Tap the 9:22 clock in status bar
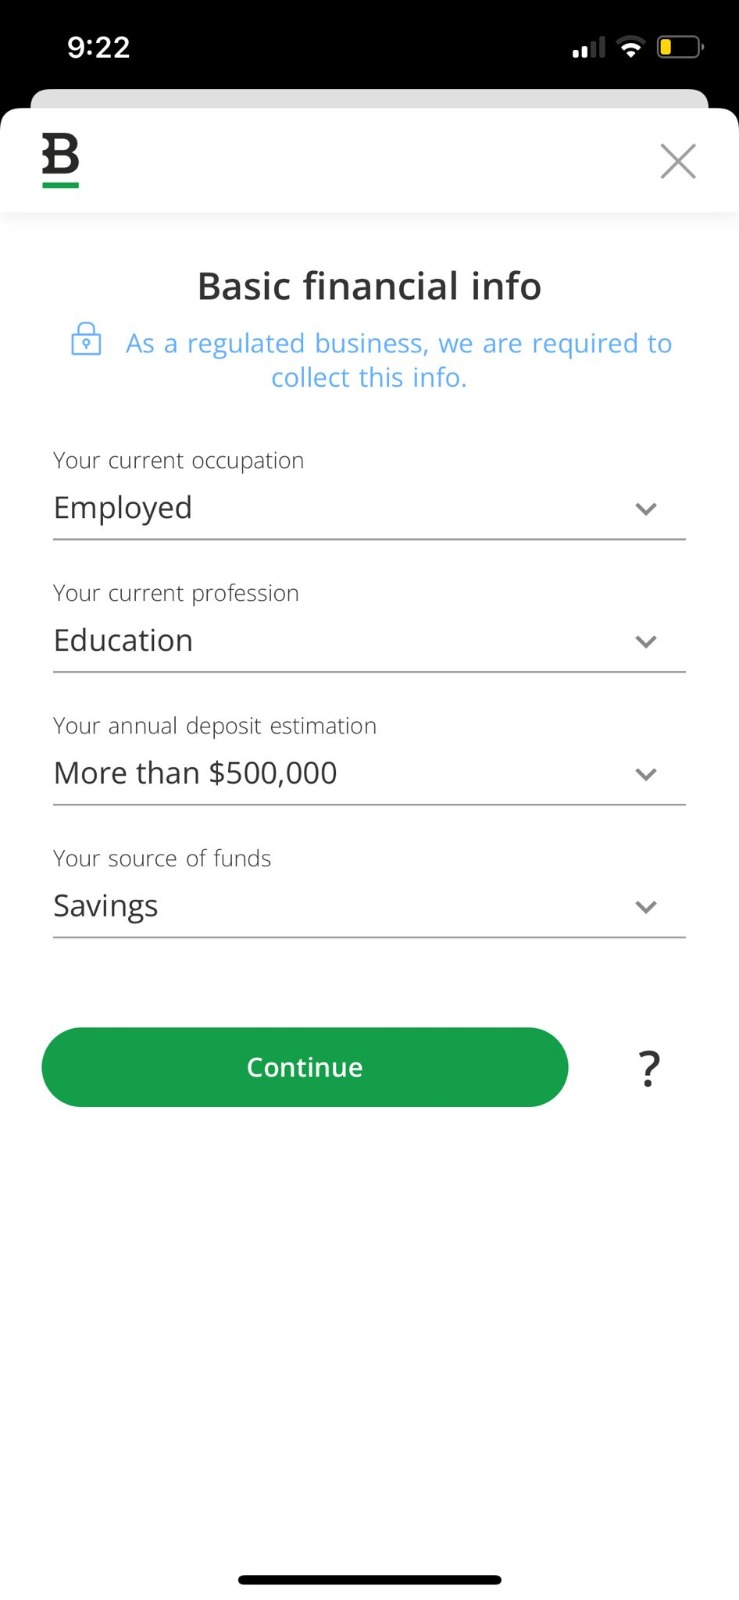739x1600 pixels. click(98, 47)
